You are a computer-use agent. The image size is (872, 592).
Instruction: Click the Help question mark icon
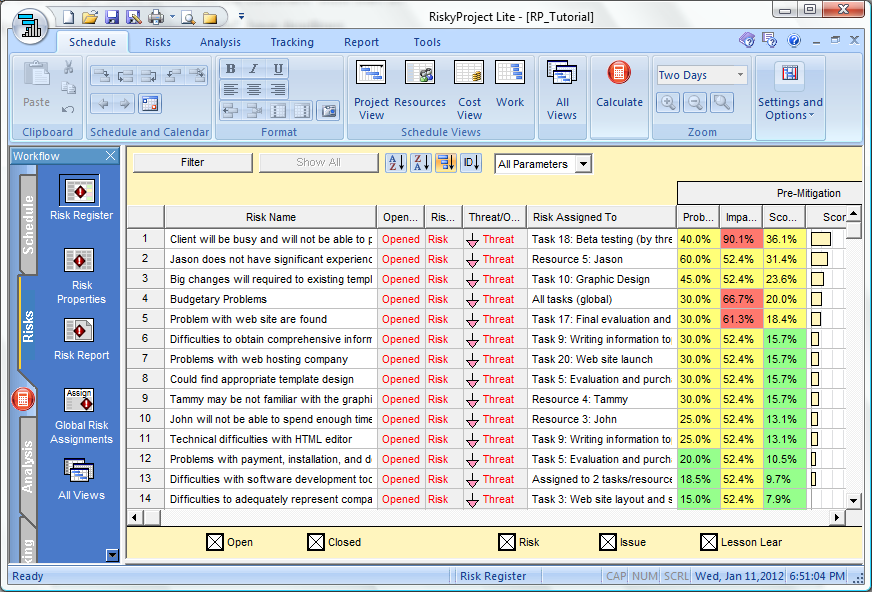coord(794,40)
